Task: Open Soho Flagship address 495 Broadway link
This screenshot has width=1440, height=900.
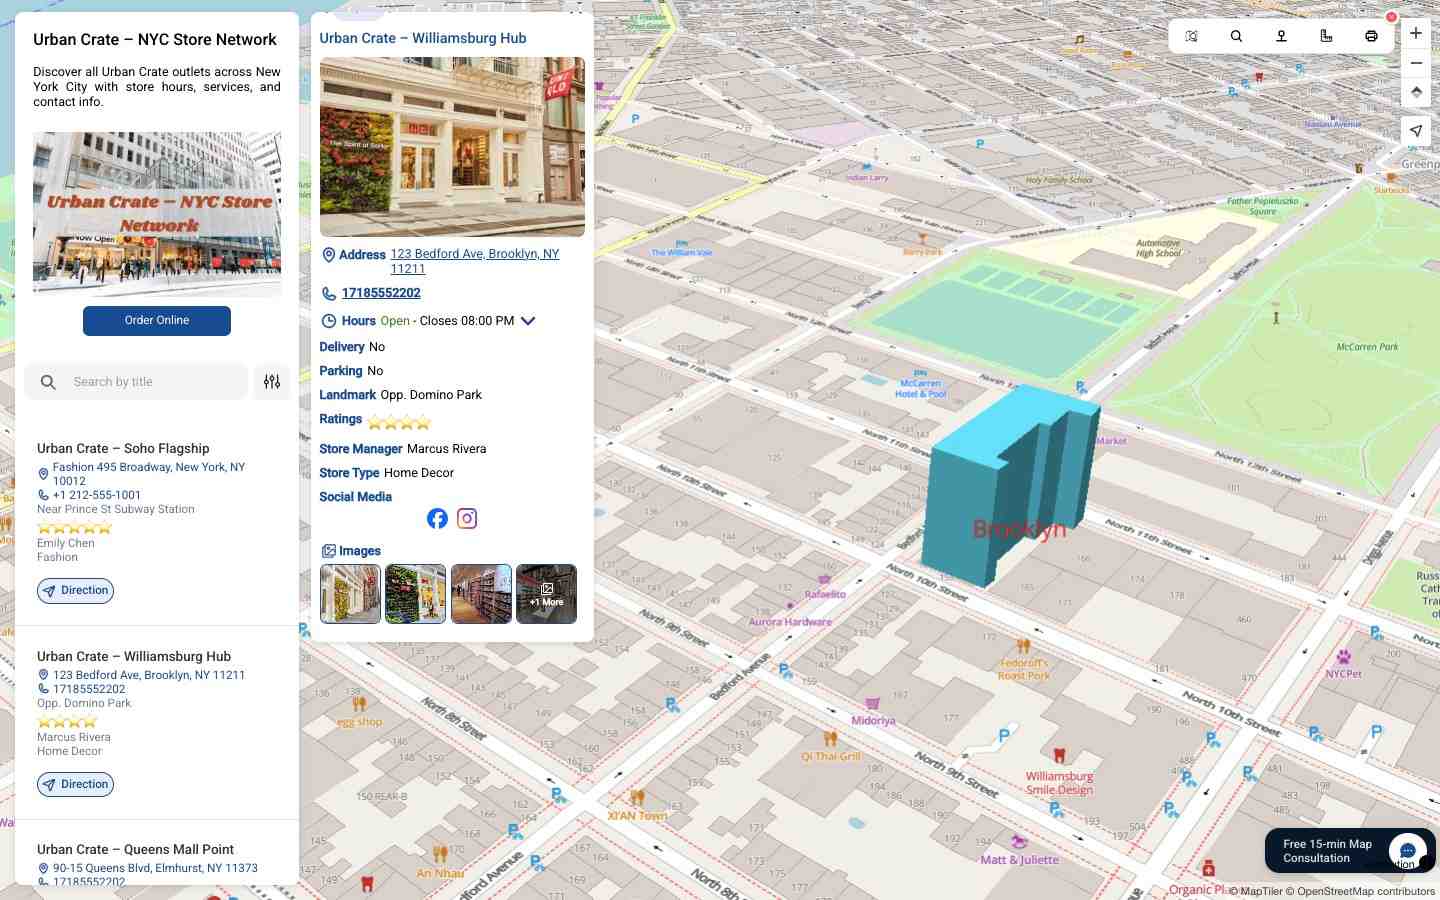Action: [x=149, y=474]
